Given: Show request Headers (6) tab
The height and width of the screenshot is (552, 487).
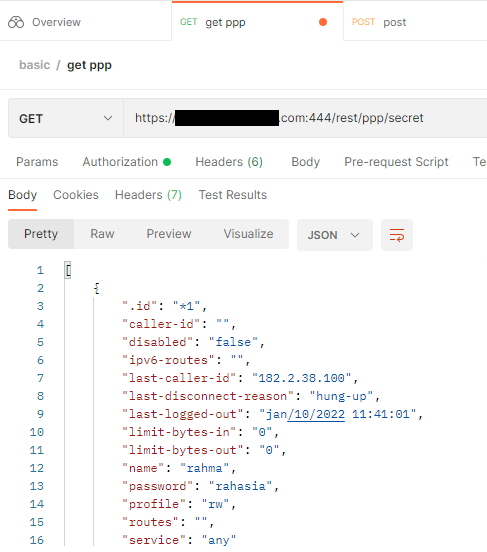Looking at the screenshot, I should click(229, 162).
